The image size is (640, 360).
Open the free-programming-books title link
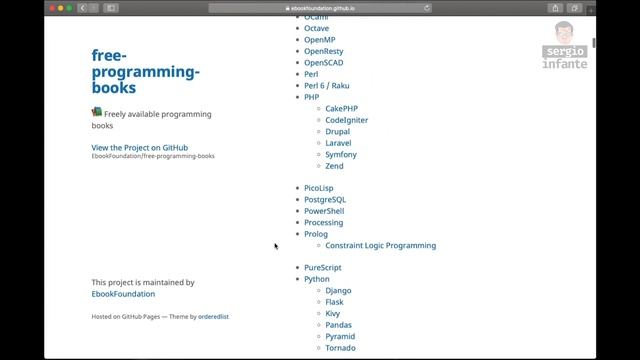(146, 71)
